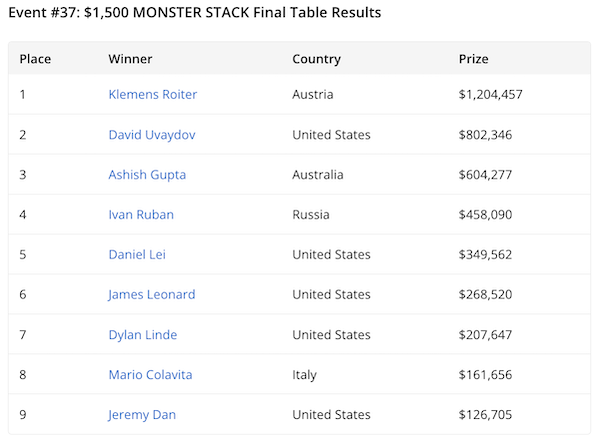This screenshot has width=600, height=448.
Task: Select the Australia country cell
Action: click(x=317, y=174)
